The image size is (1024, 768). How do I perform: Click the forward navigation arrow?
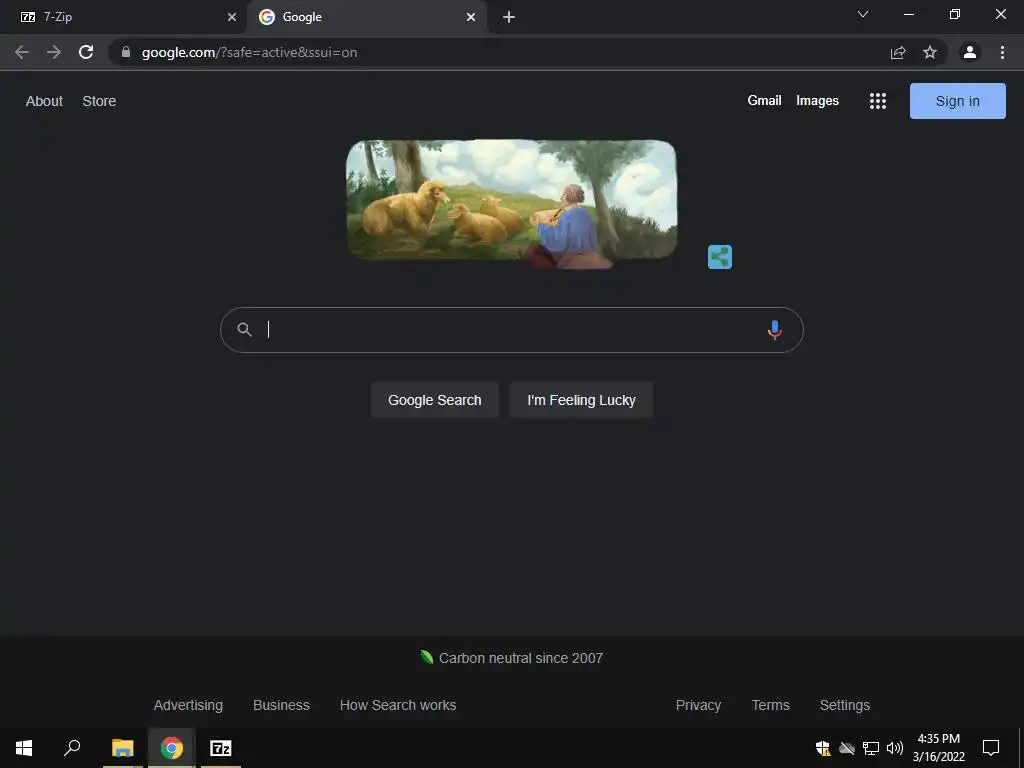[x=54, y=52]
